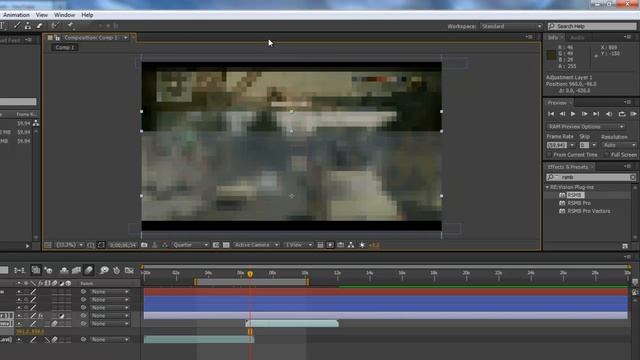Open the View menu
Screen dimensions: 640x360
(42, 15)
